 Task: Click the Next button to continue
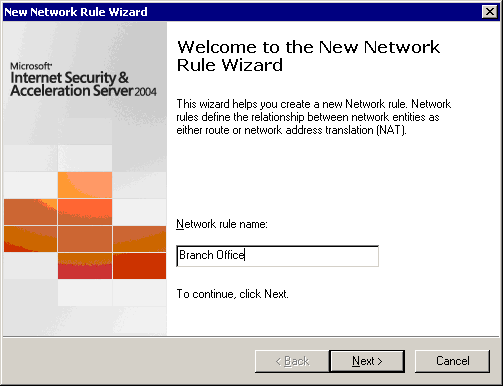367,361
